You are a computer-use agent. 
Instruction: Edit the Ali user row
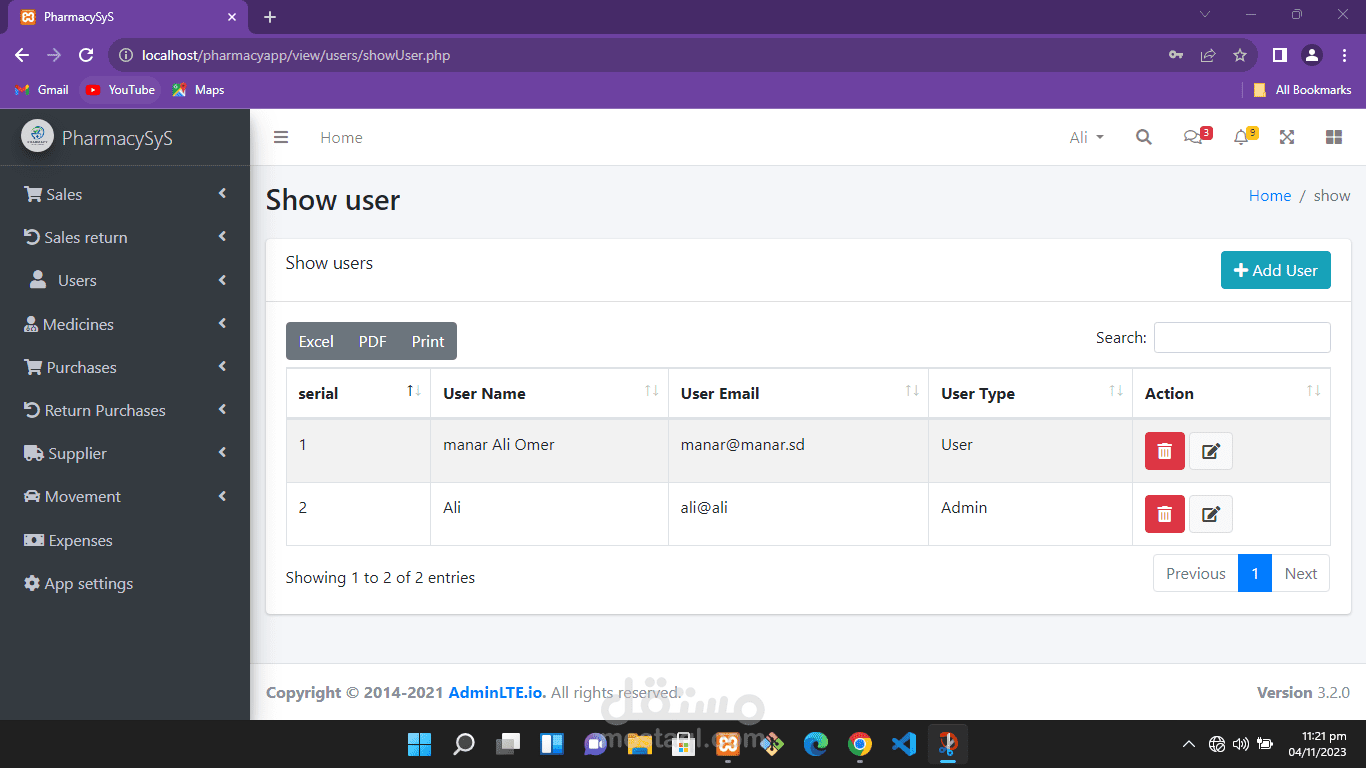[x=1210, y=514]
